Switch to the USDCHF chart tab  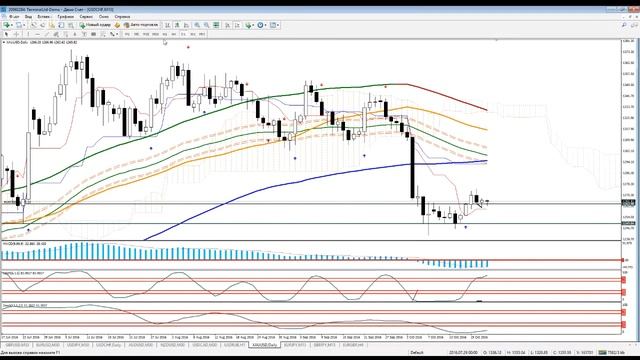point(108,345)
